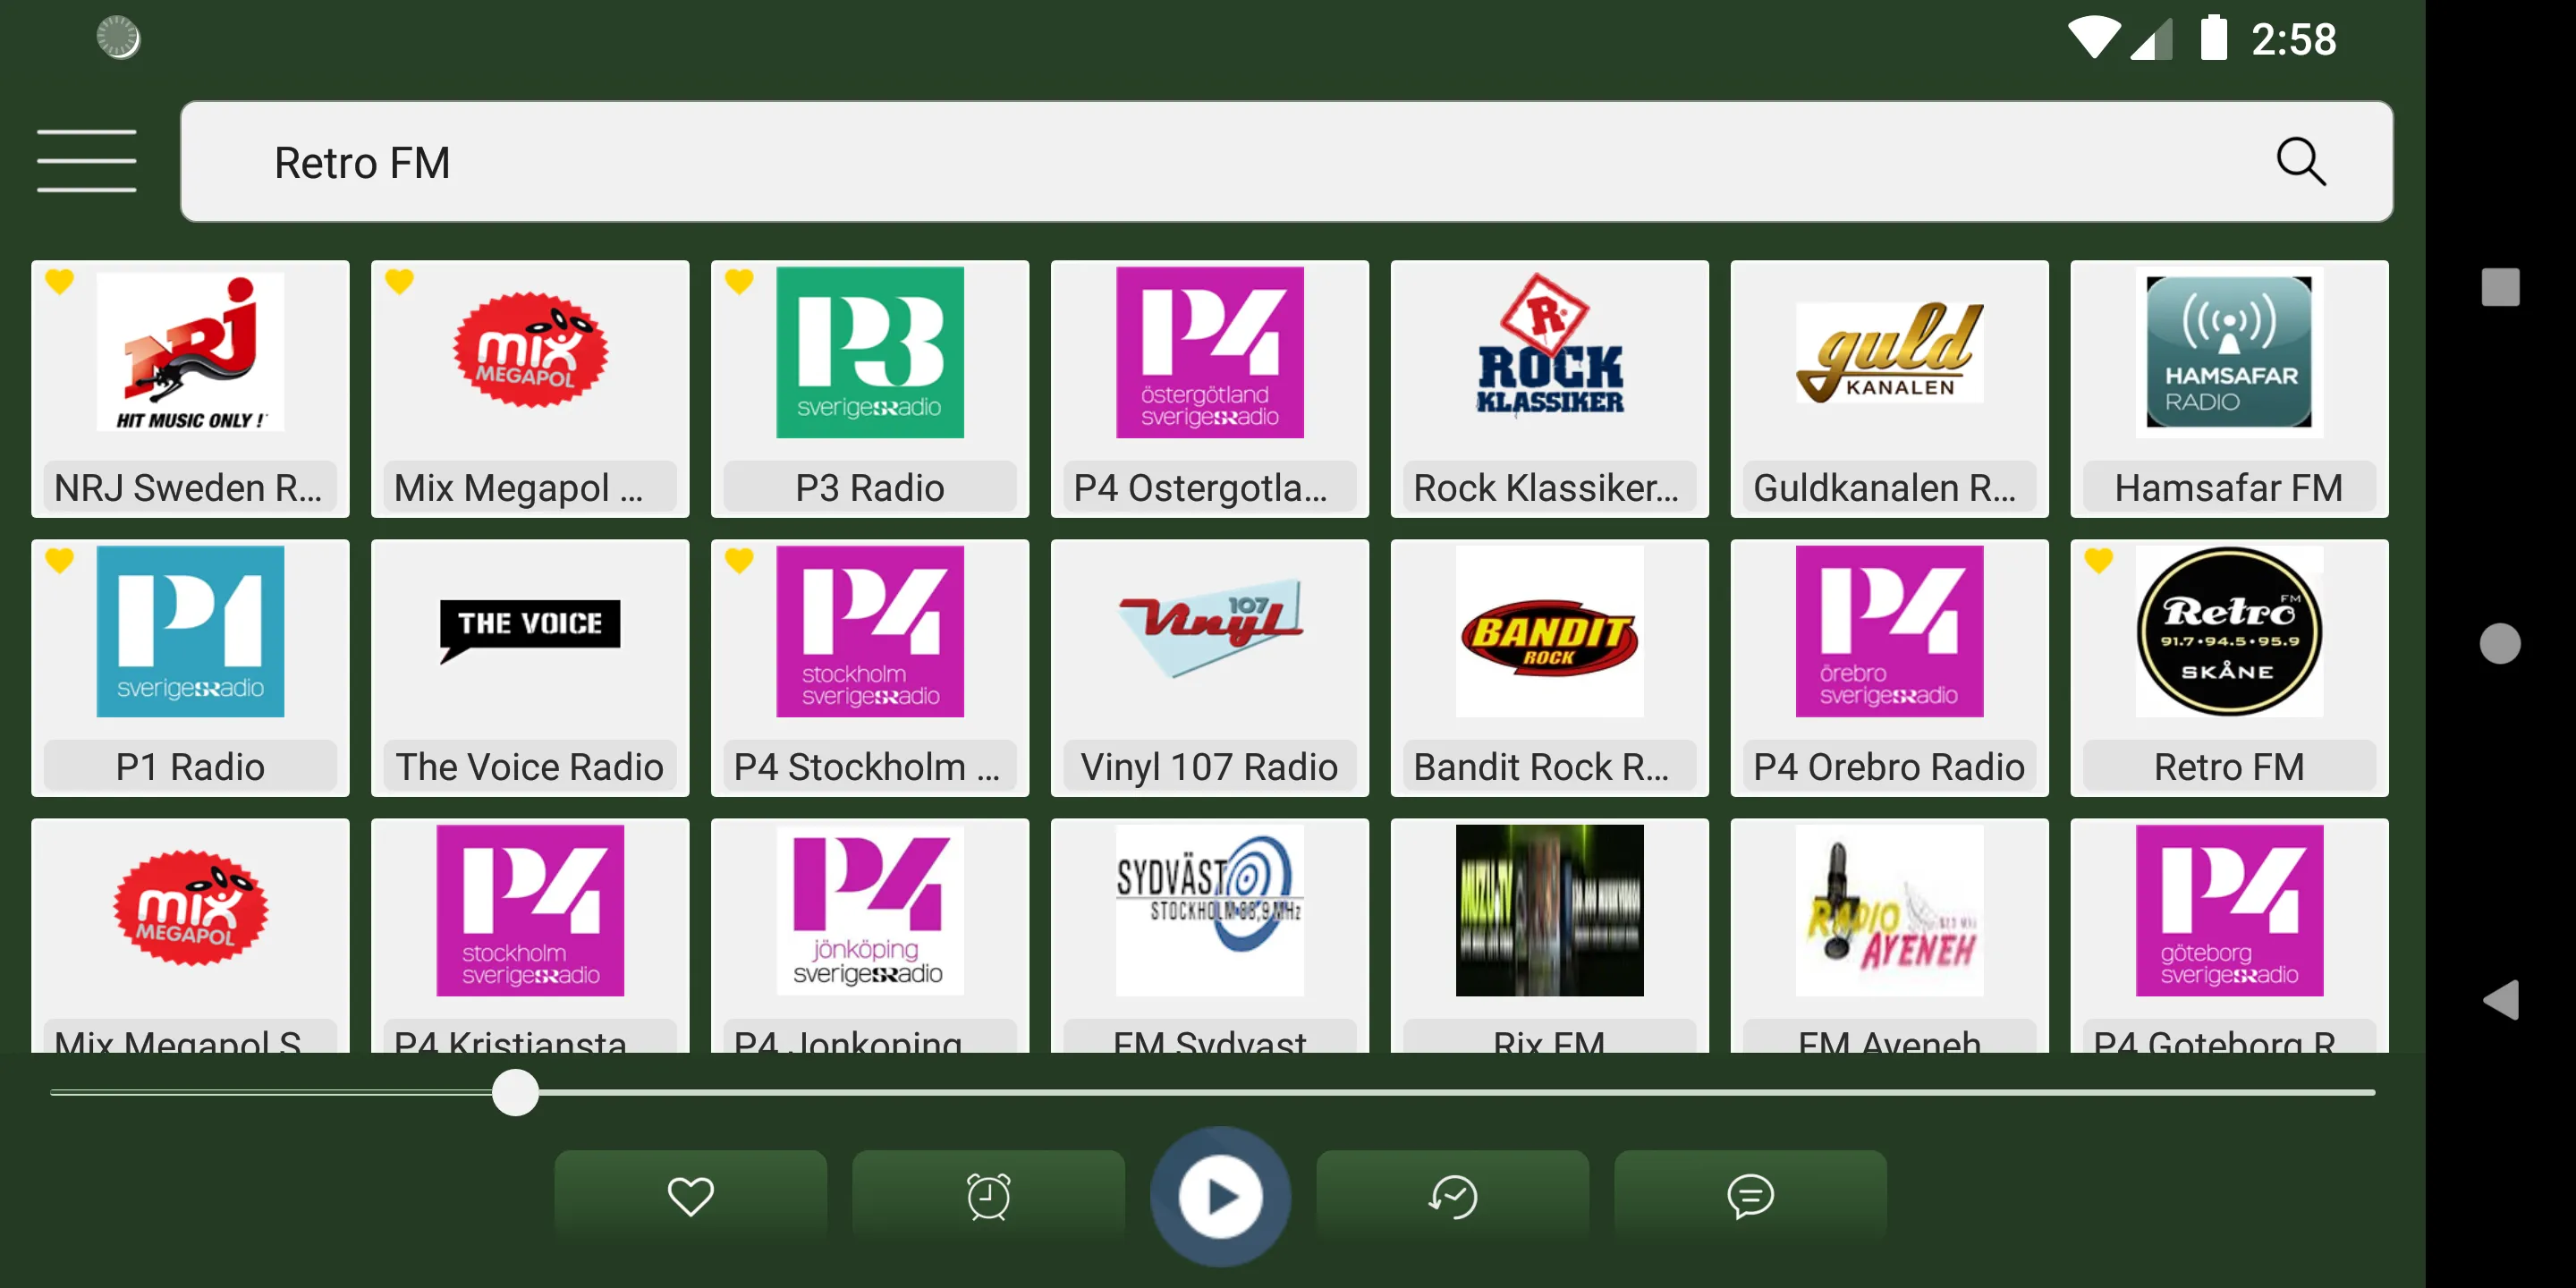Open the Rix FM station logo
Image resolution: width=2576 pixels, height=1288 pixels.
(1550, 910)
